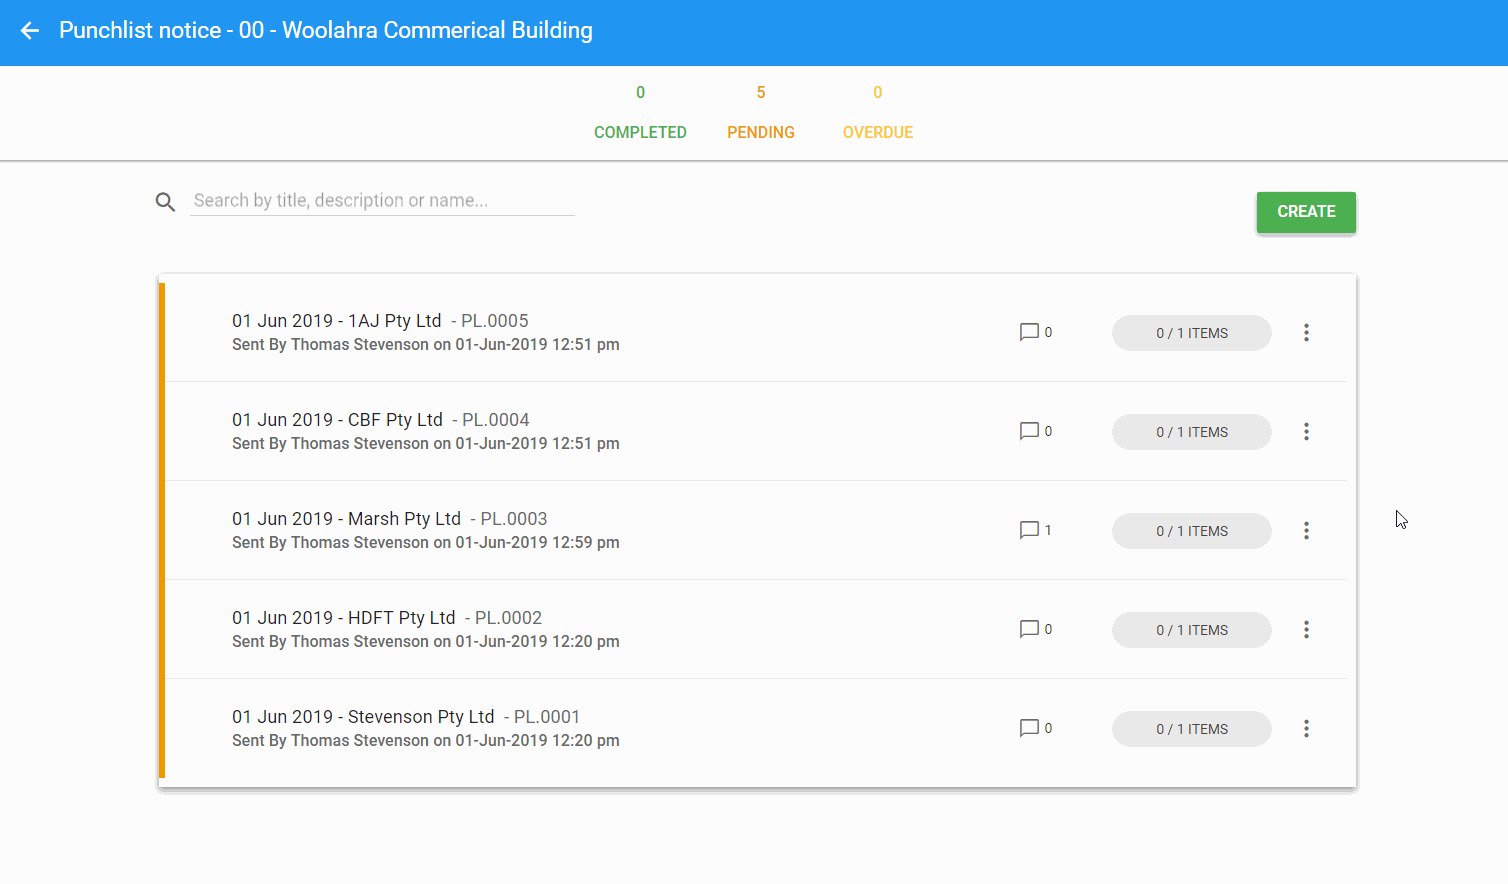This screenshot has height=884, width=1508.
Task: Click 0/1 Items button for PL.0004
Action: click(1192, 432)
